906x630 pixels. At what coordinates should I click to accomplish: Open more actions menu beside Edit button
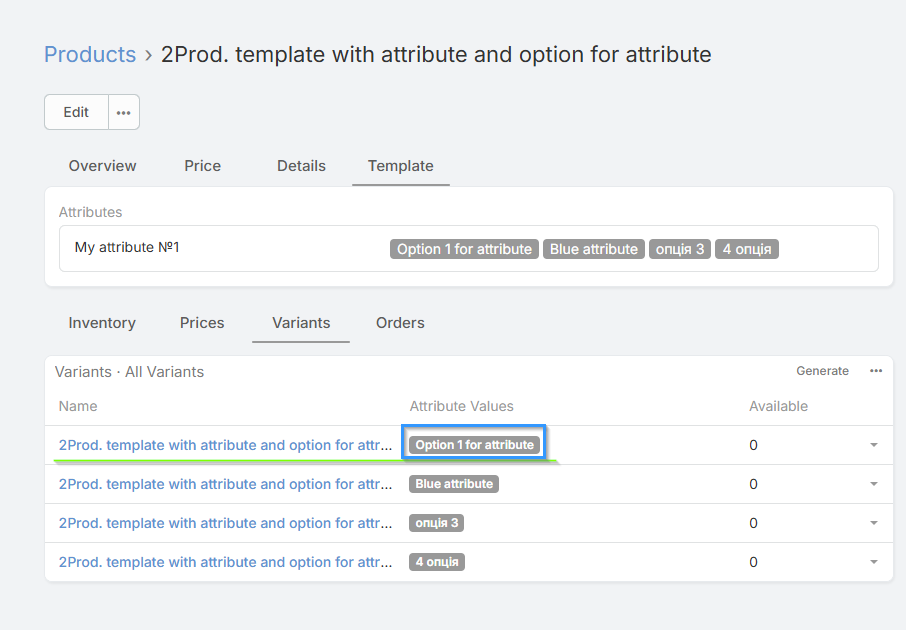(123, 112)
